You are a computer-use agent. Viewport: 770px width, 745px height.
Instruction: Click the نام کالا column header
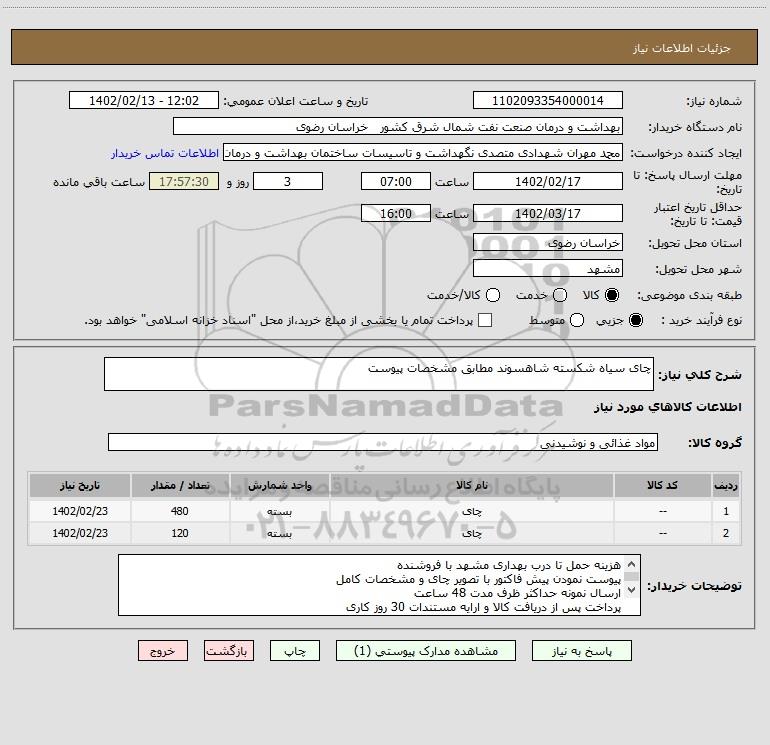471,485
